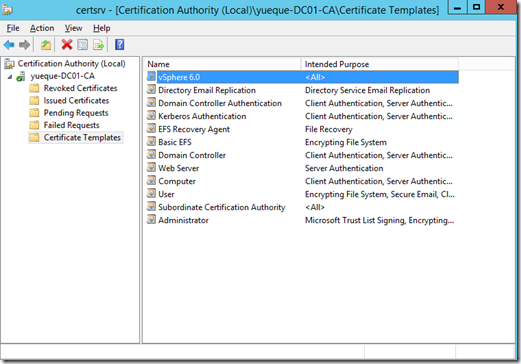The height and width of the screenshot is (364, 521).
Task: Click the File Recovery purpose cell
Action: point(329,129)
